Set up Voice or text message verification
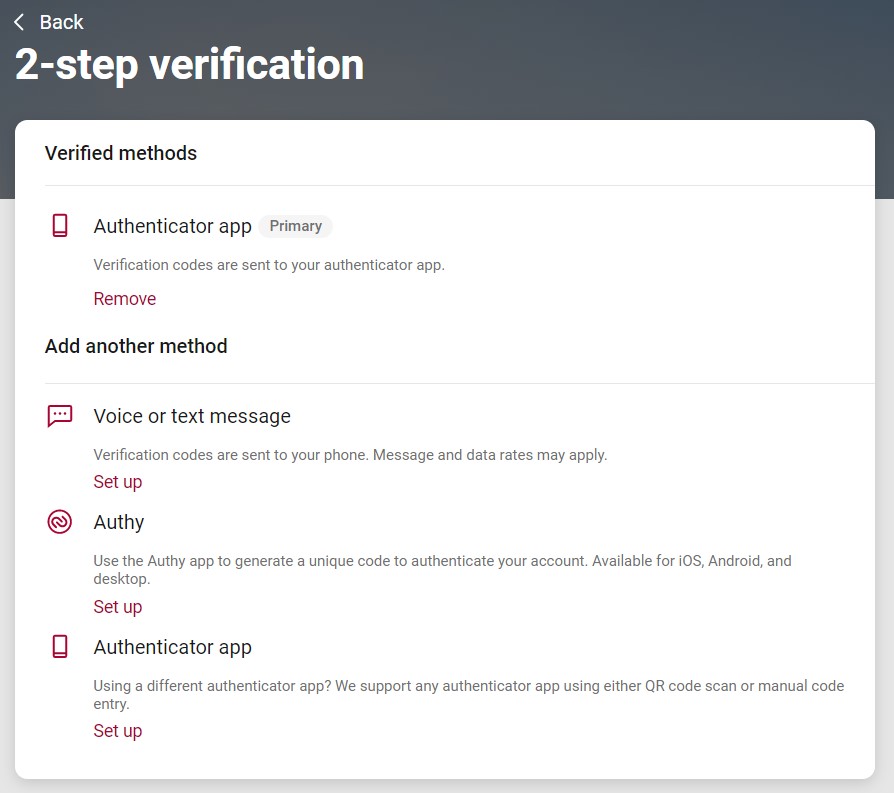This screenshot has width=894, height=793. point(118,482)
